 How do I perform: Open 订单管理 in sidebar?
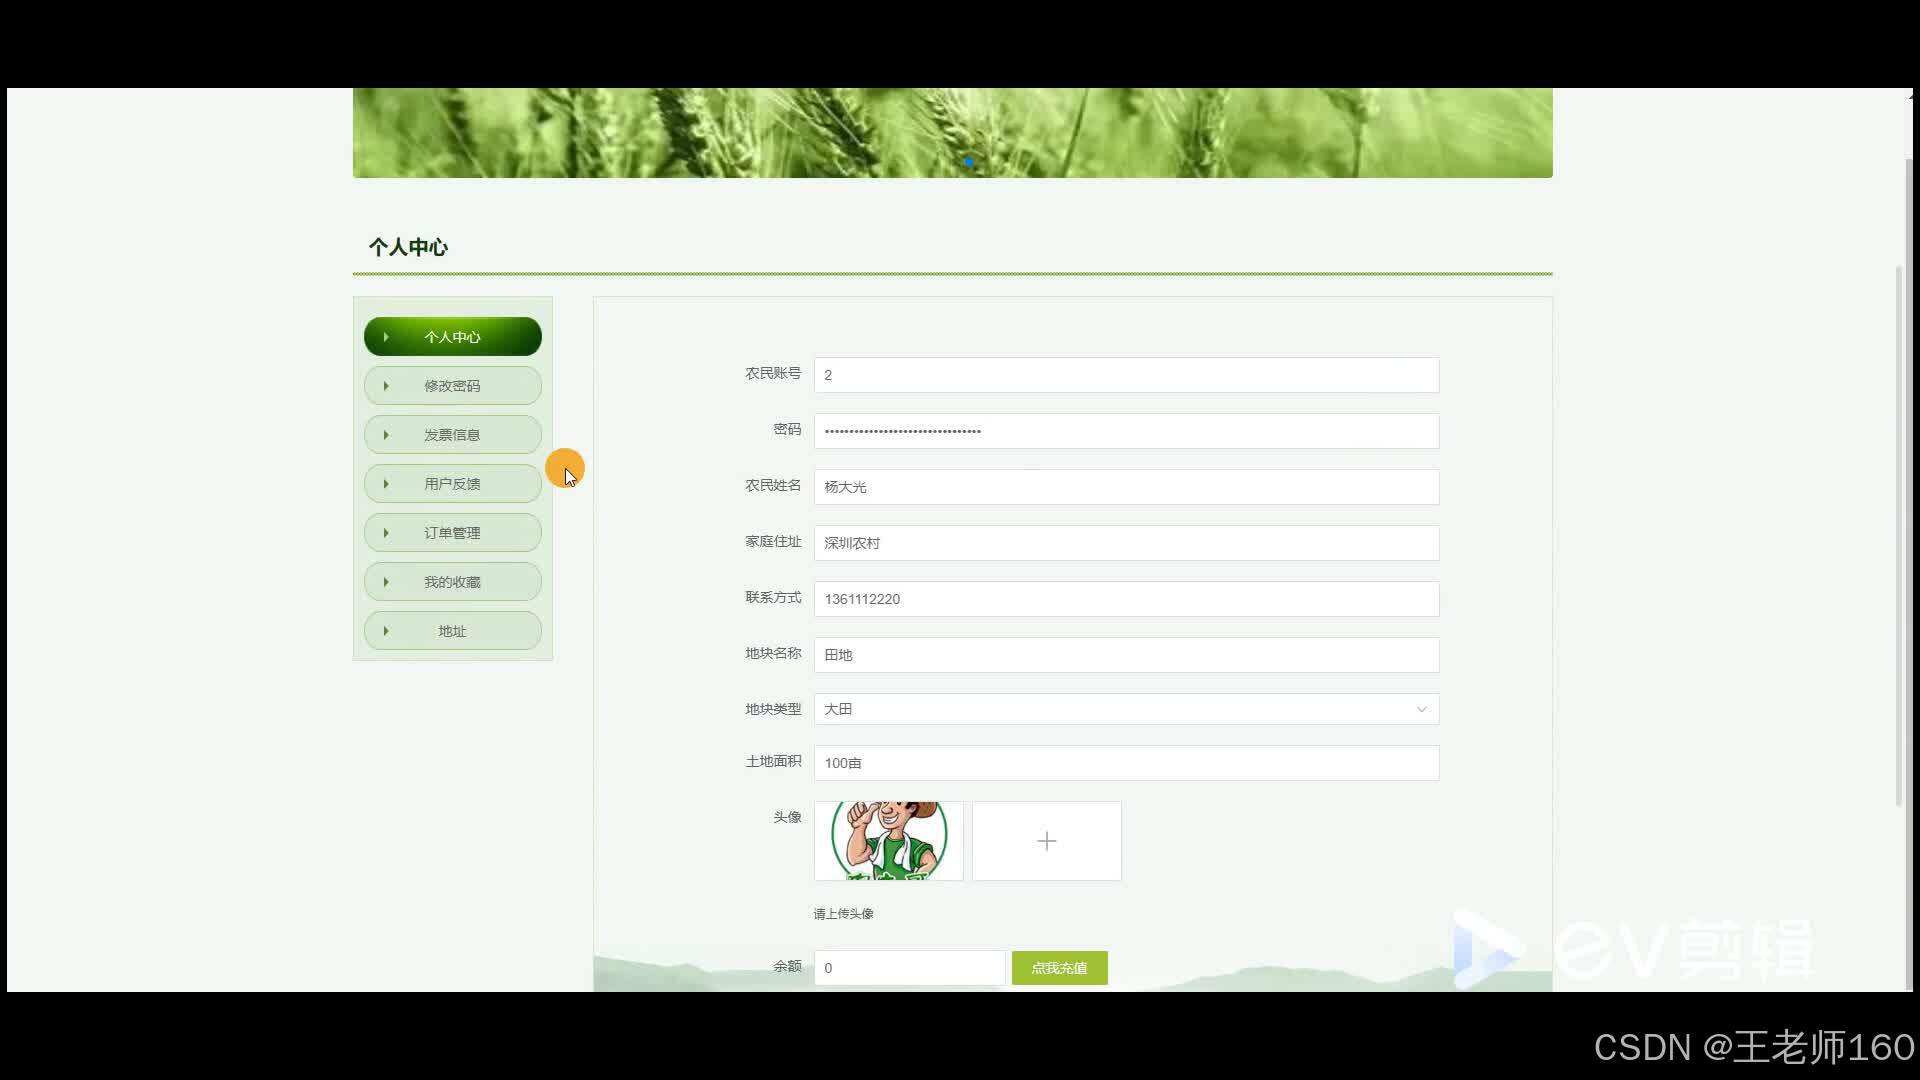[452, 533]
